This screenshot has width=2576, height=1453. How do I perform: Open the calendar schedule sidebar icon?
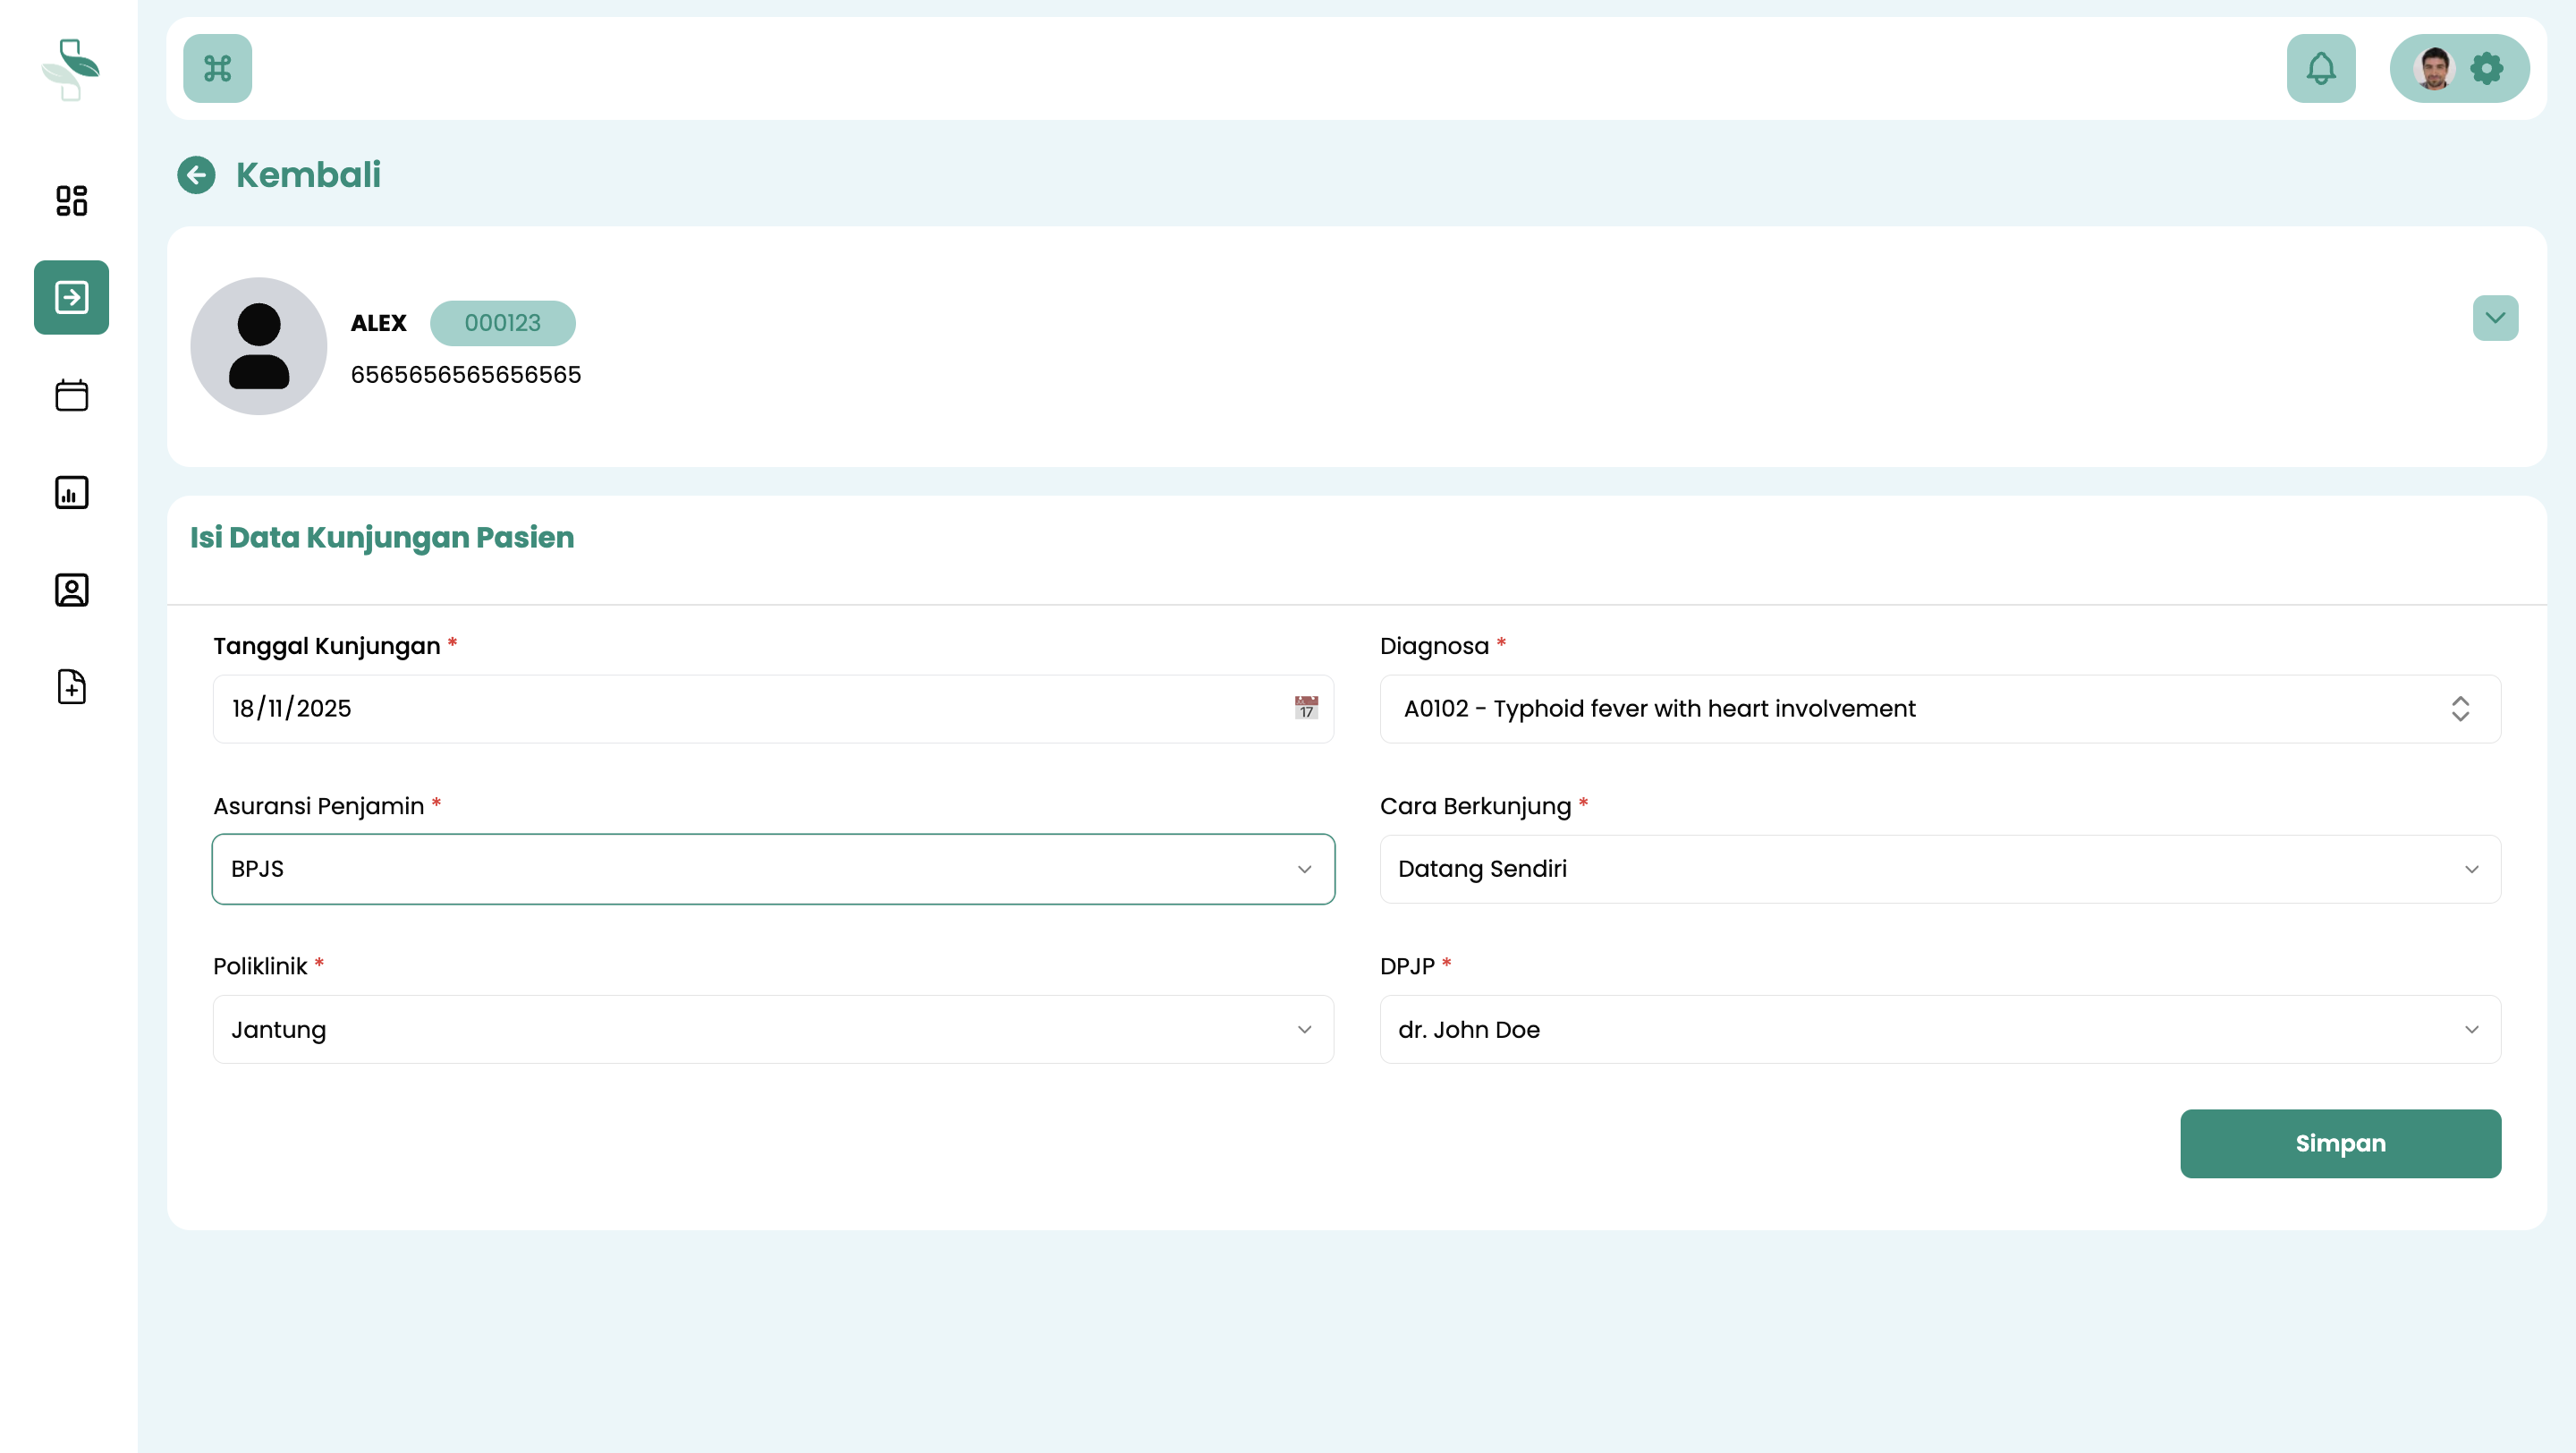(x=71, y=395)
